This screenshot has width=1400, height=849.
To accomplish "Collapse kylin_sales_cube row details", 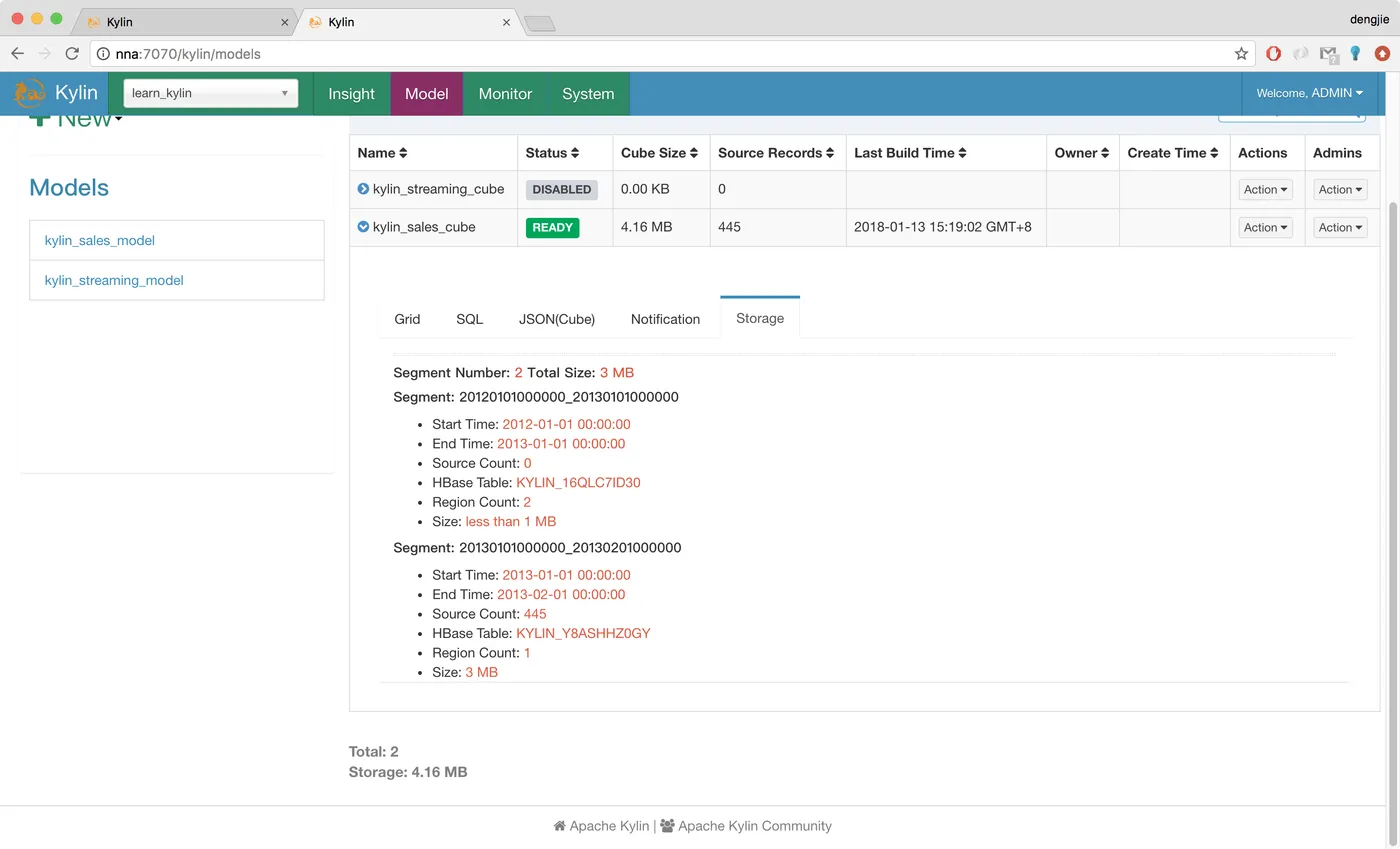I will click(x=363, y=226).
